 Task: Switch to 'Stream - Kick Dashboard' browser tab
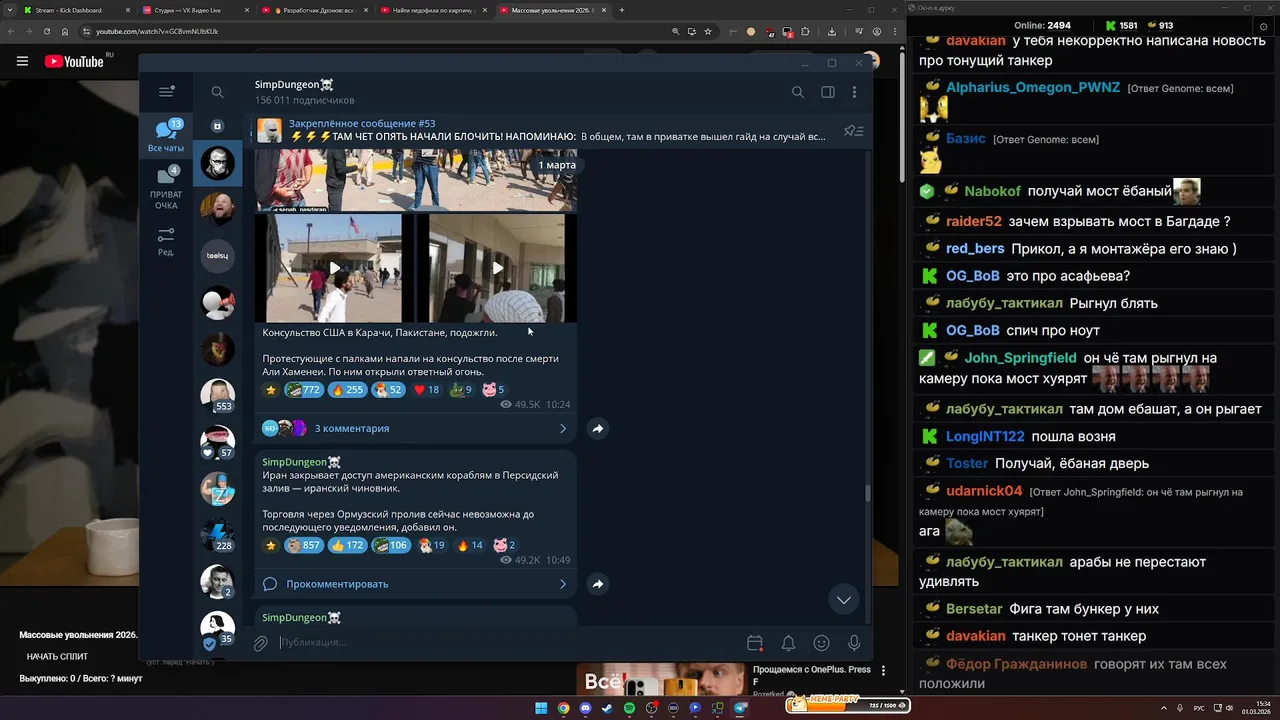(x=75, y=10)
